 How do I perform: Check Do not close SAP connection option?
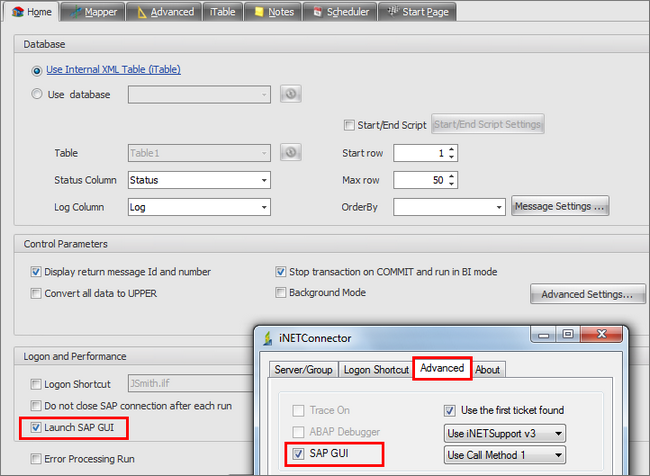(x=36, y=406)
